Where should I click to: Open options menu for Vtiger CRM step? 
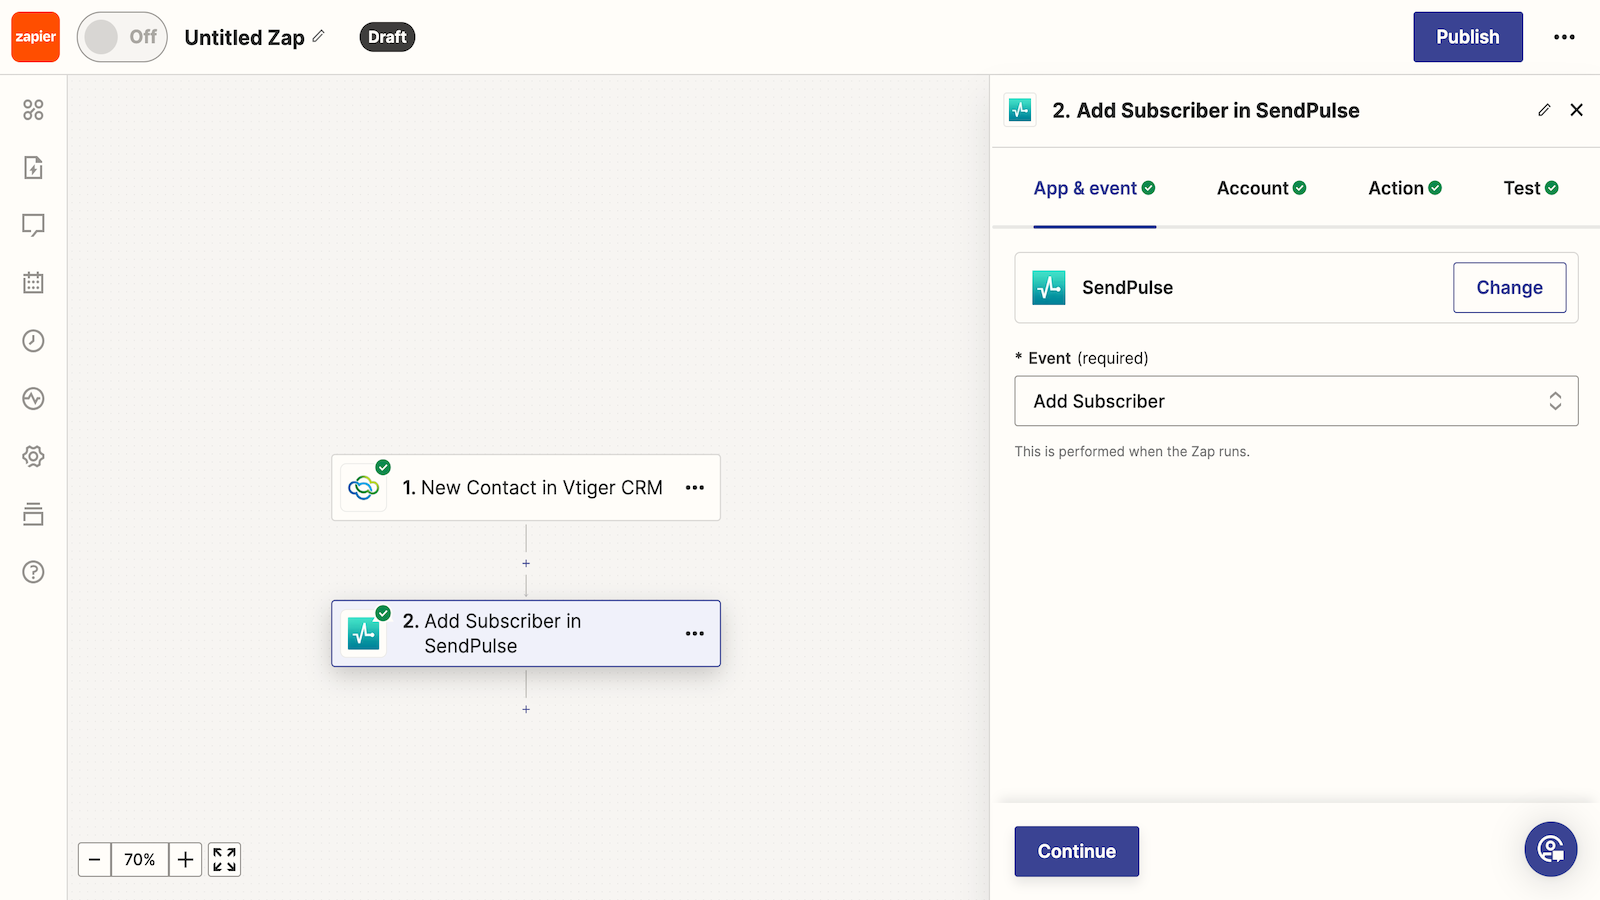point(695,488)
